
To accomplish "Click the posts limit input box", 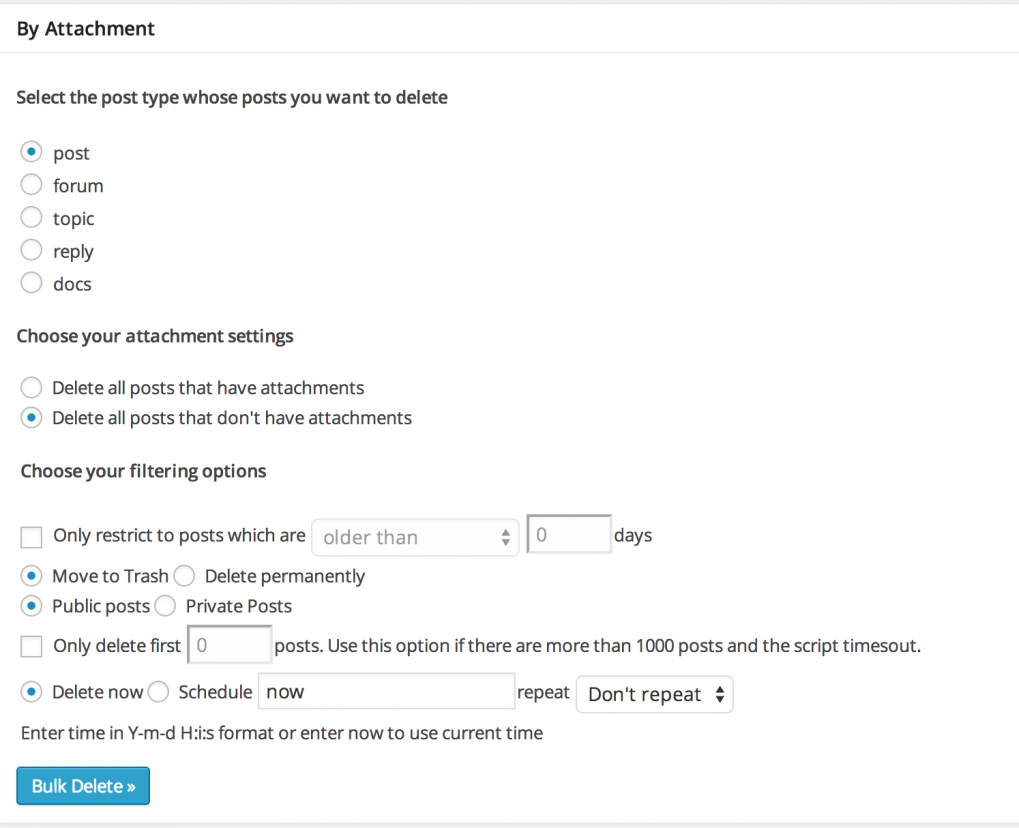I will [x=228, y=644].
